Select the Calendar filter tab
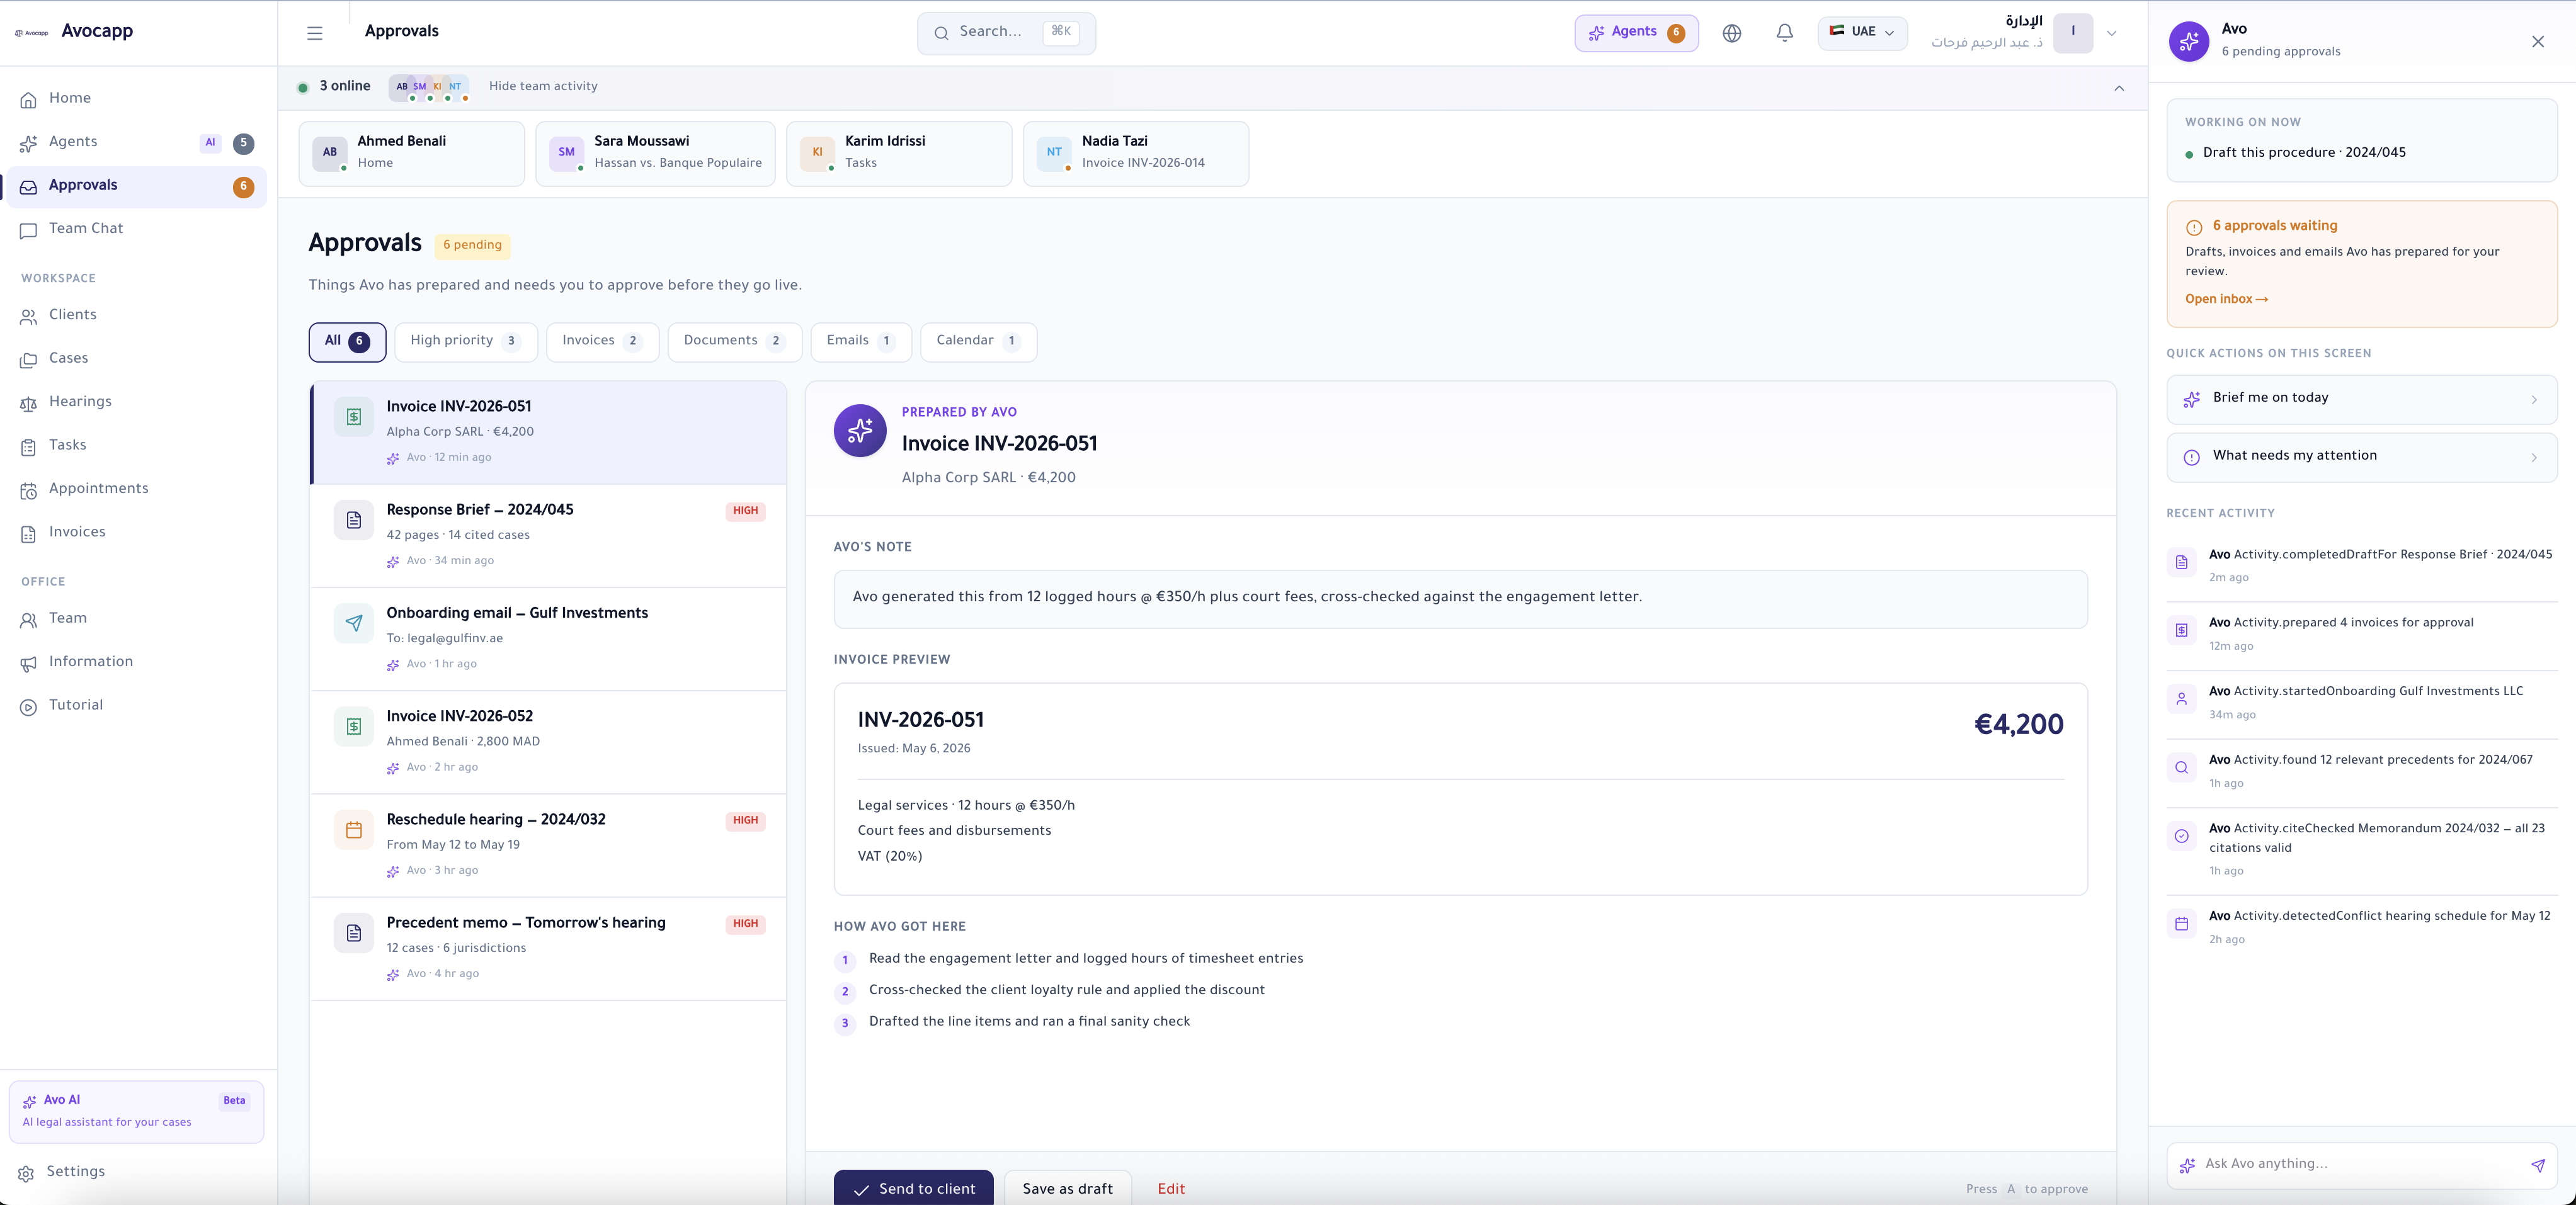 978,342
